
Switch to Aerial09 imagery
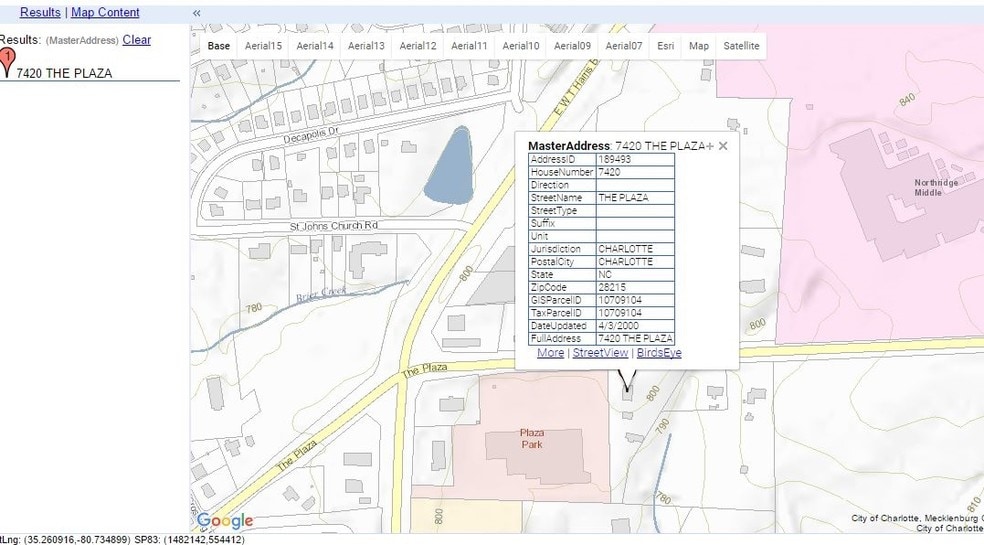coord(572,46)
